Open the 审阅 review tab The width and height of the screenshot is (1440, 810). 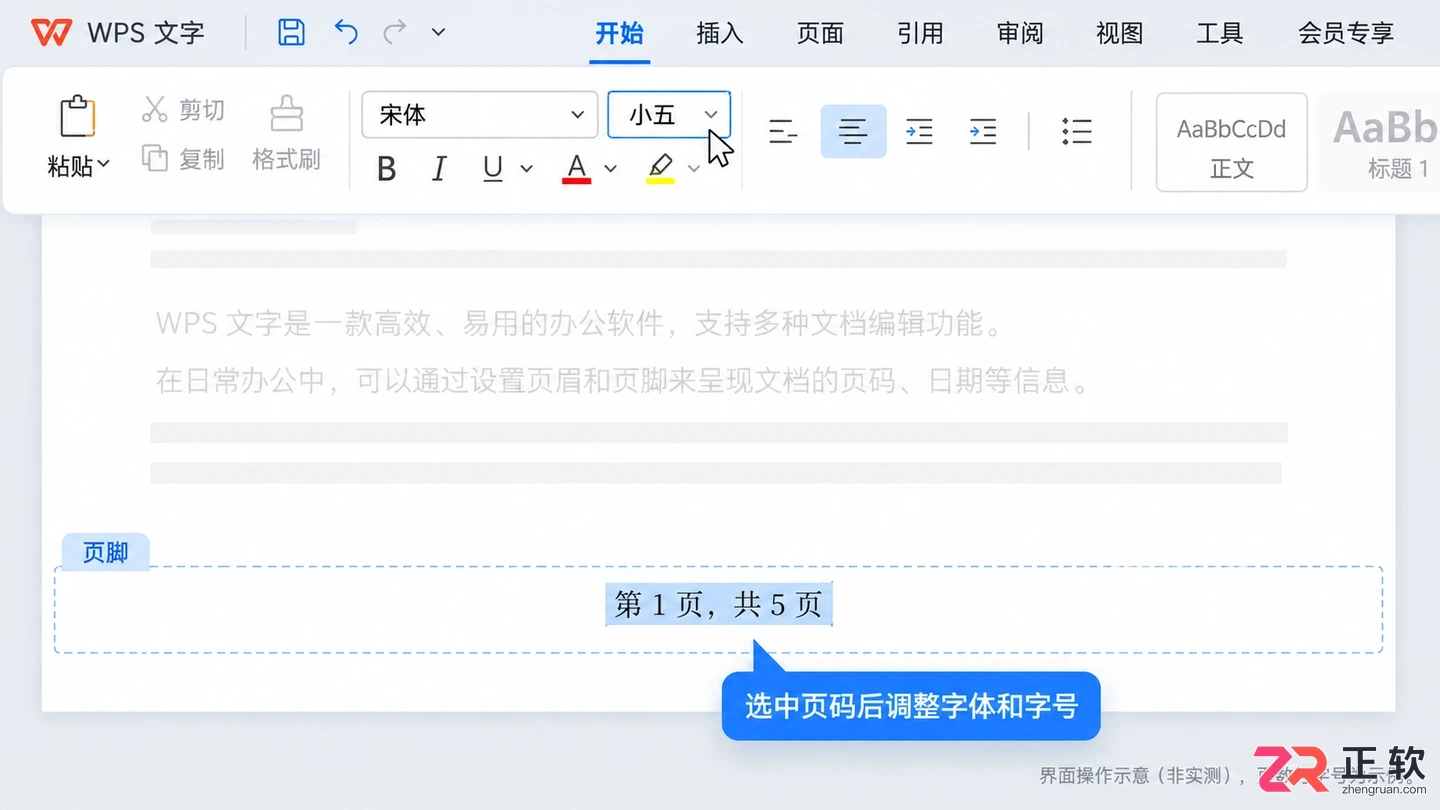pos(1020,33)
